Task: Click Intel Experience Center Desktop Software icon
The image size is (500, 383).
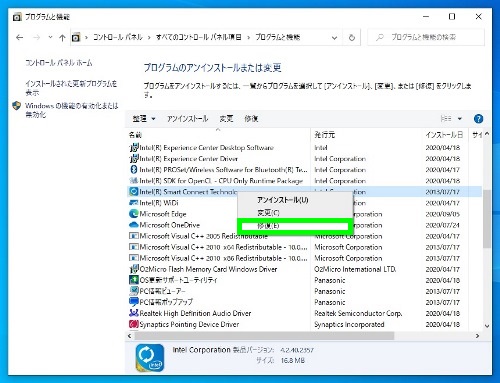Action: pos(134,147)
